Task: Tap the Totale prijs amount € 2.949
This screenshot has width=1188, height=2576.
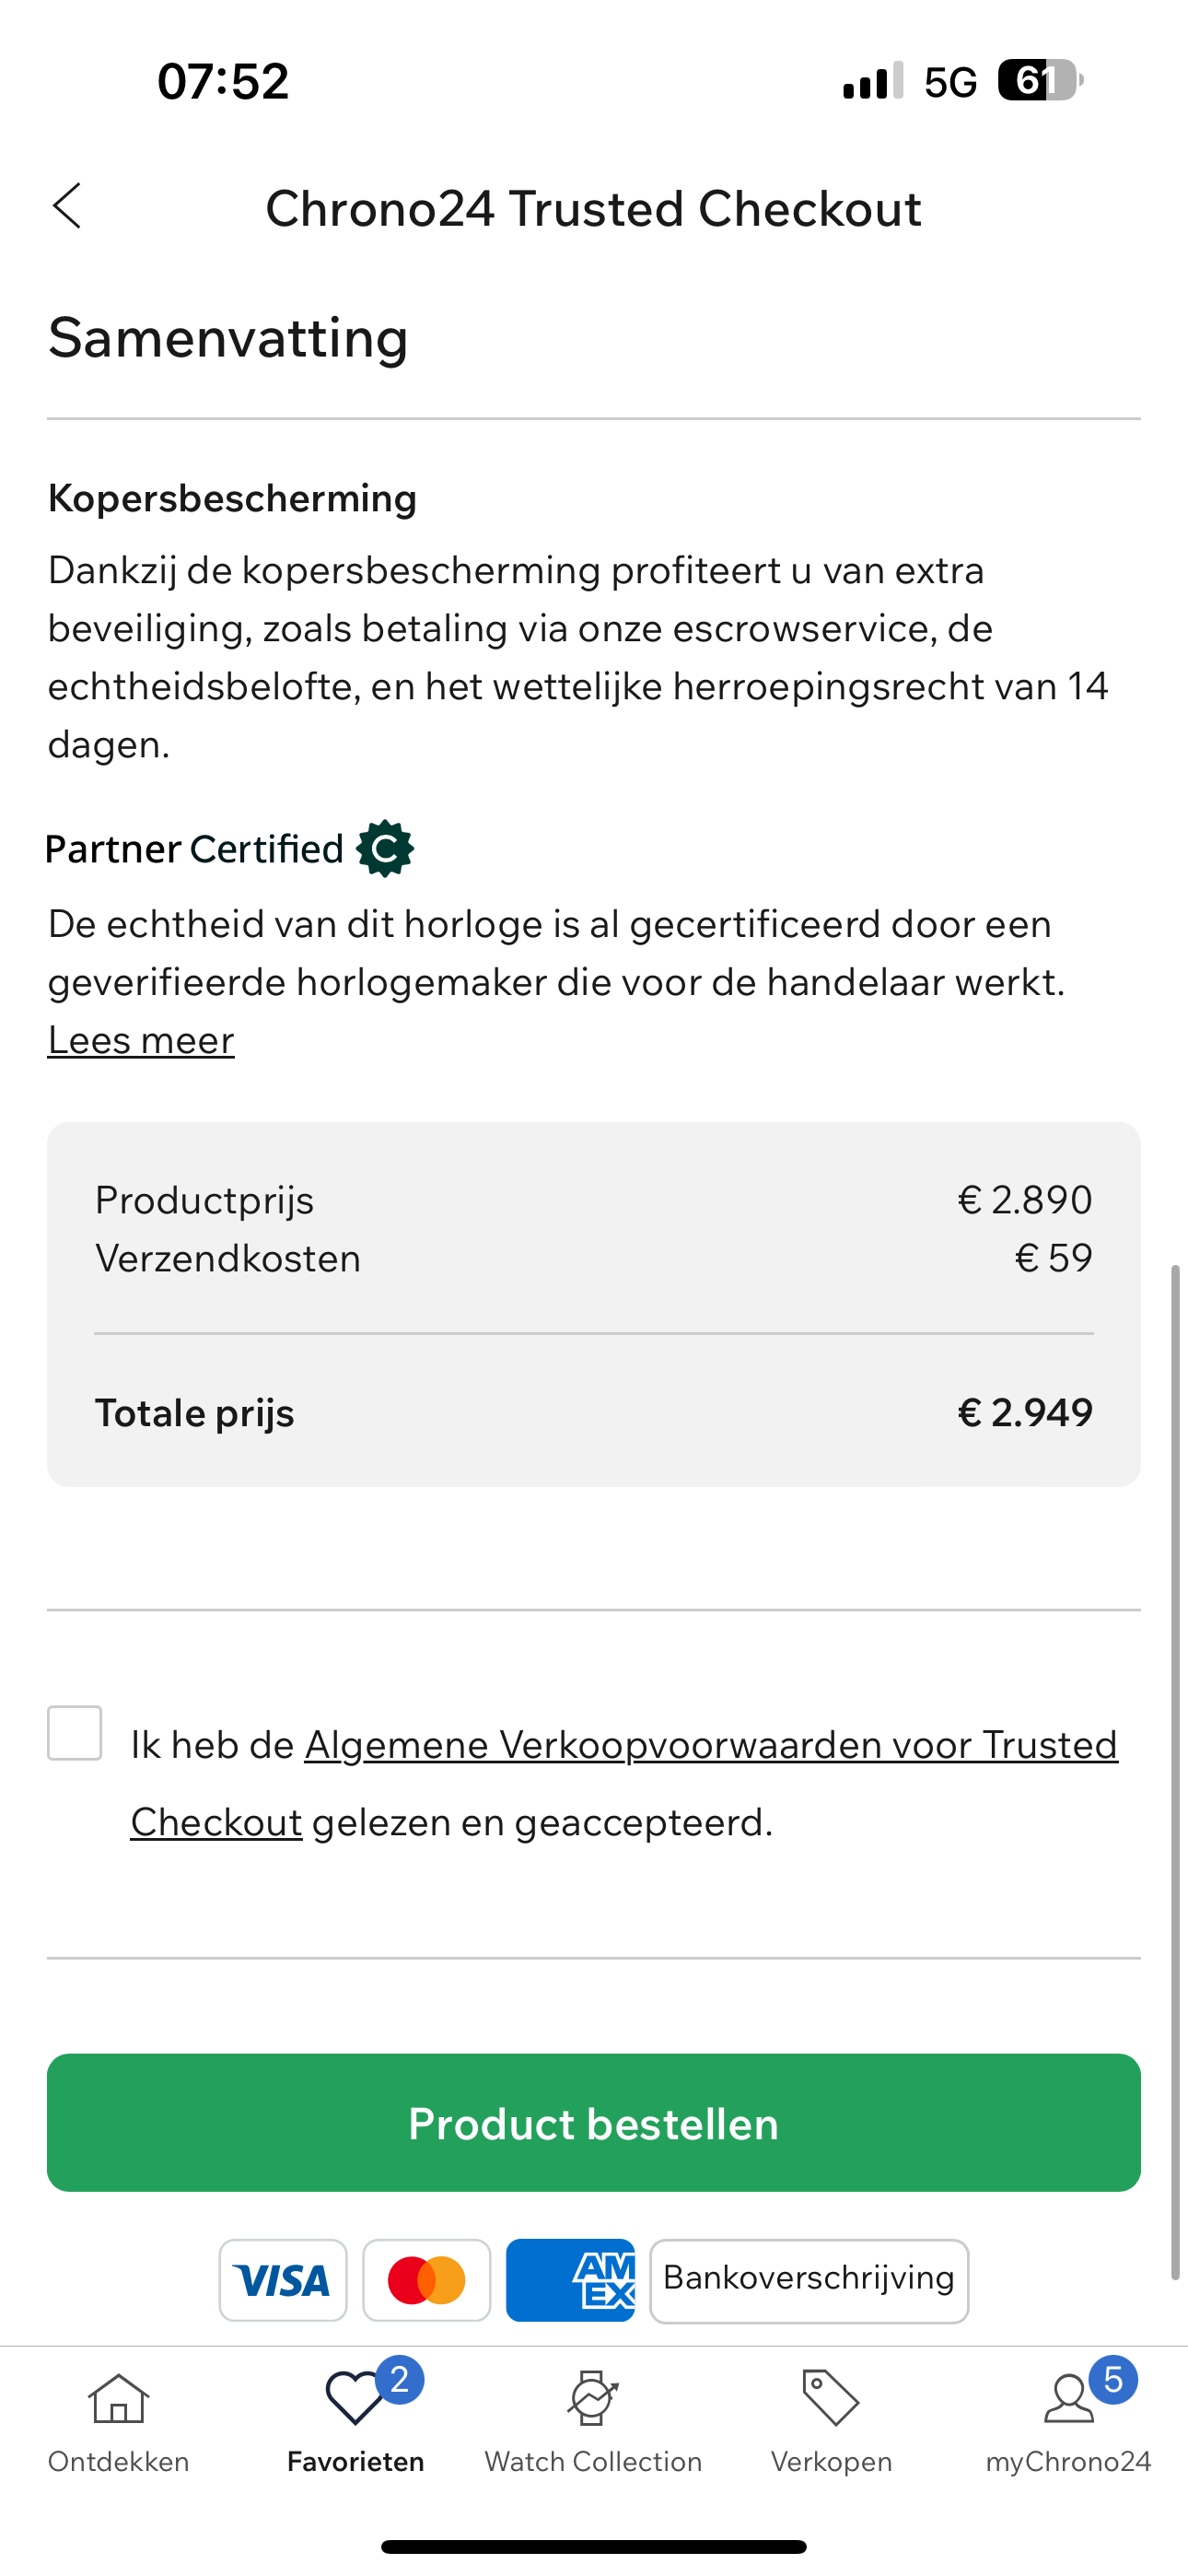Action: pyautogui.click(x=1025, y=1412)
